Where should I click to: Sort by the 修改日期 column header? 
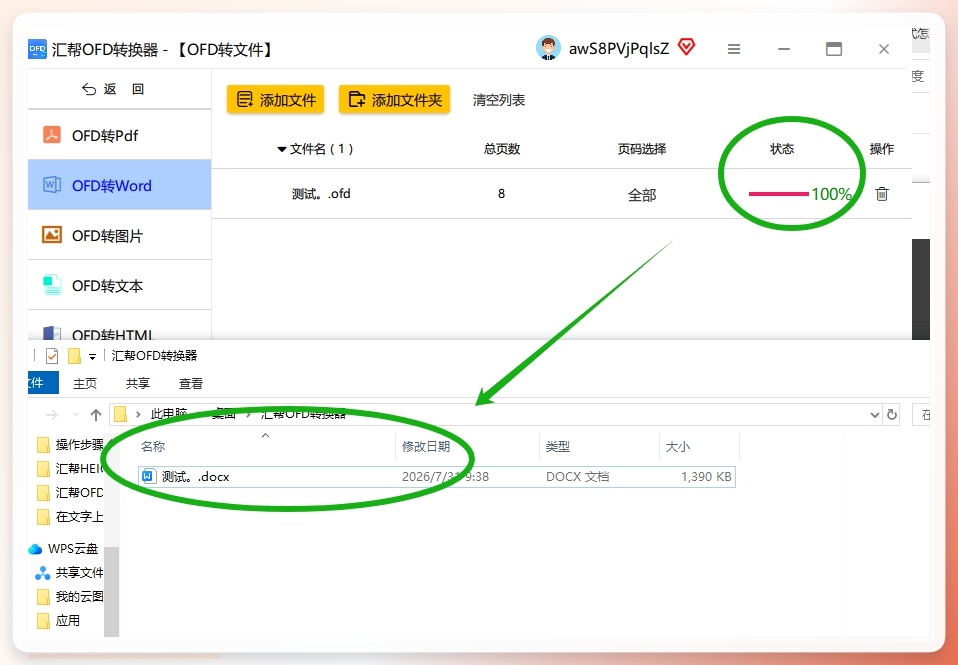(x=426, y=447)
